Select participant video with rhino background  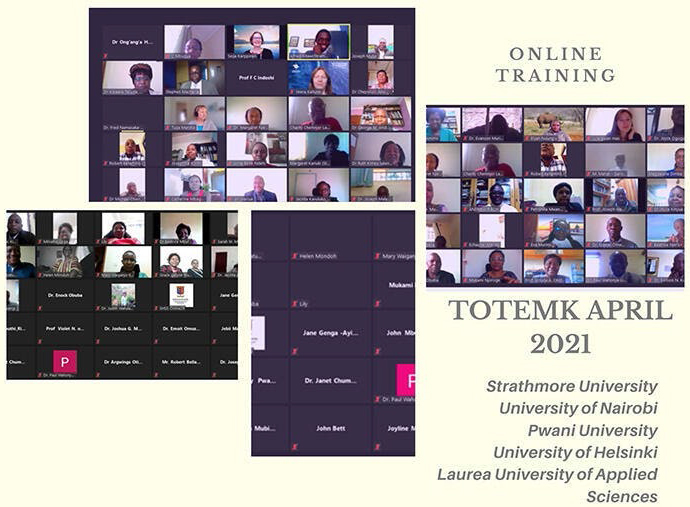click(554, 124)
